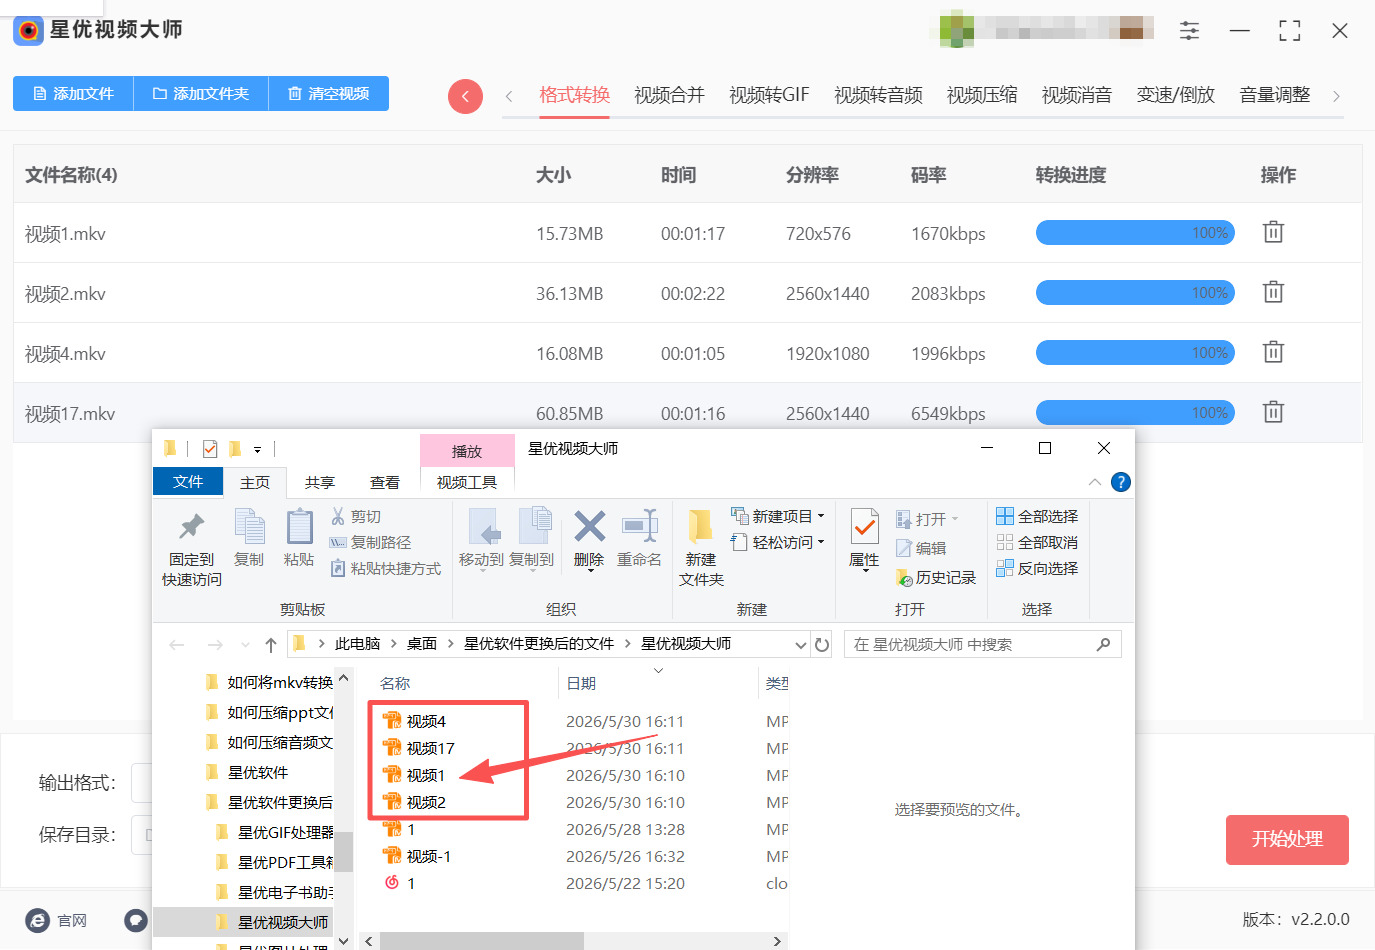This screenshot has width=1375, height=950.
Task: Switch to the 视频转GIF tab
Action: click(x=769, y=95)
